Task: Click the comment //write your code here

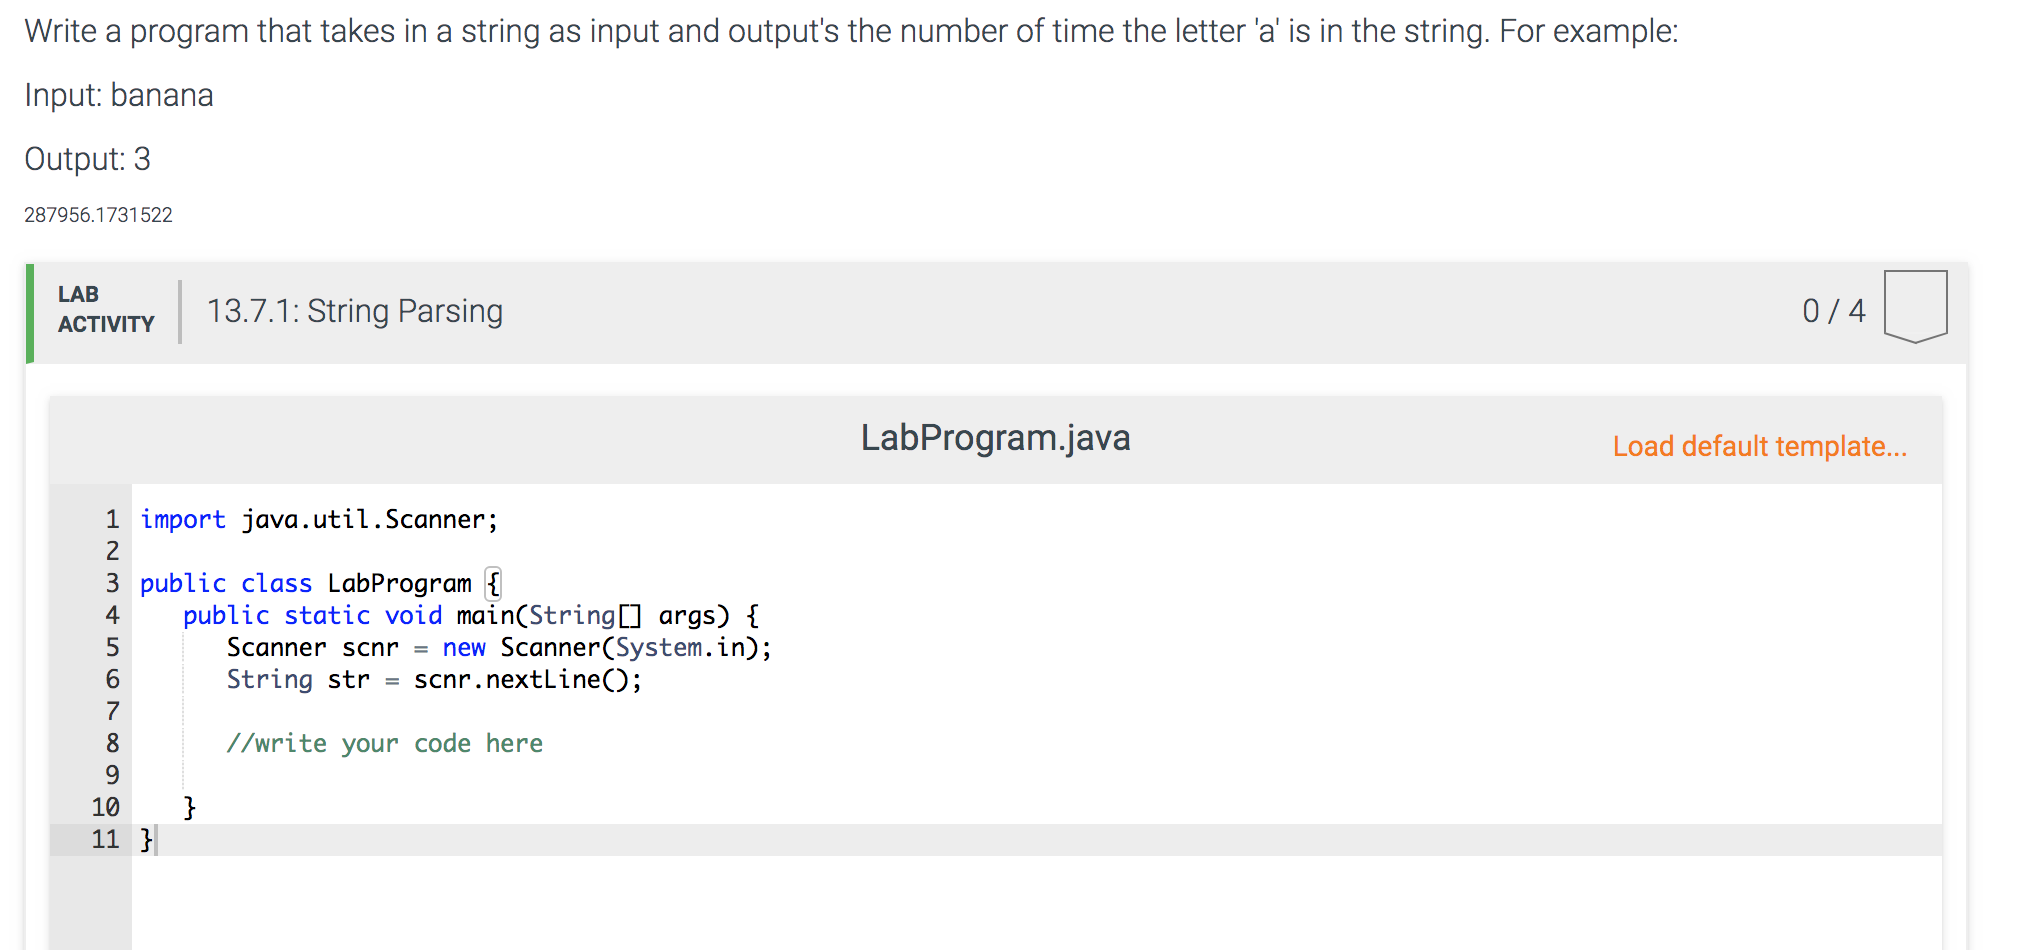Action: (x=386, y=743)
